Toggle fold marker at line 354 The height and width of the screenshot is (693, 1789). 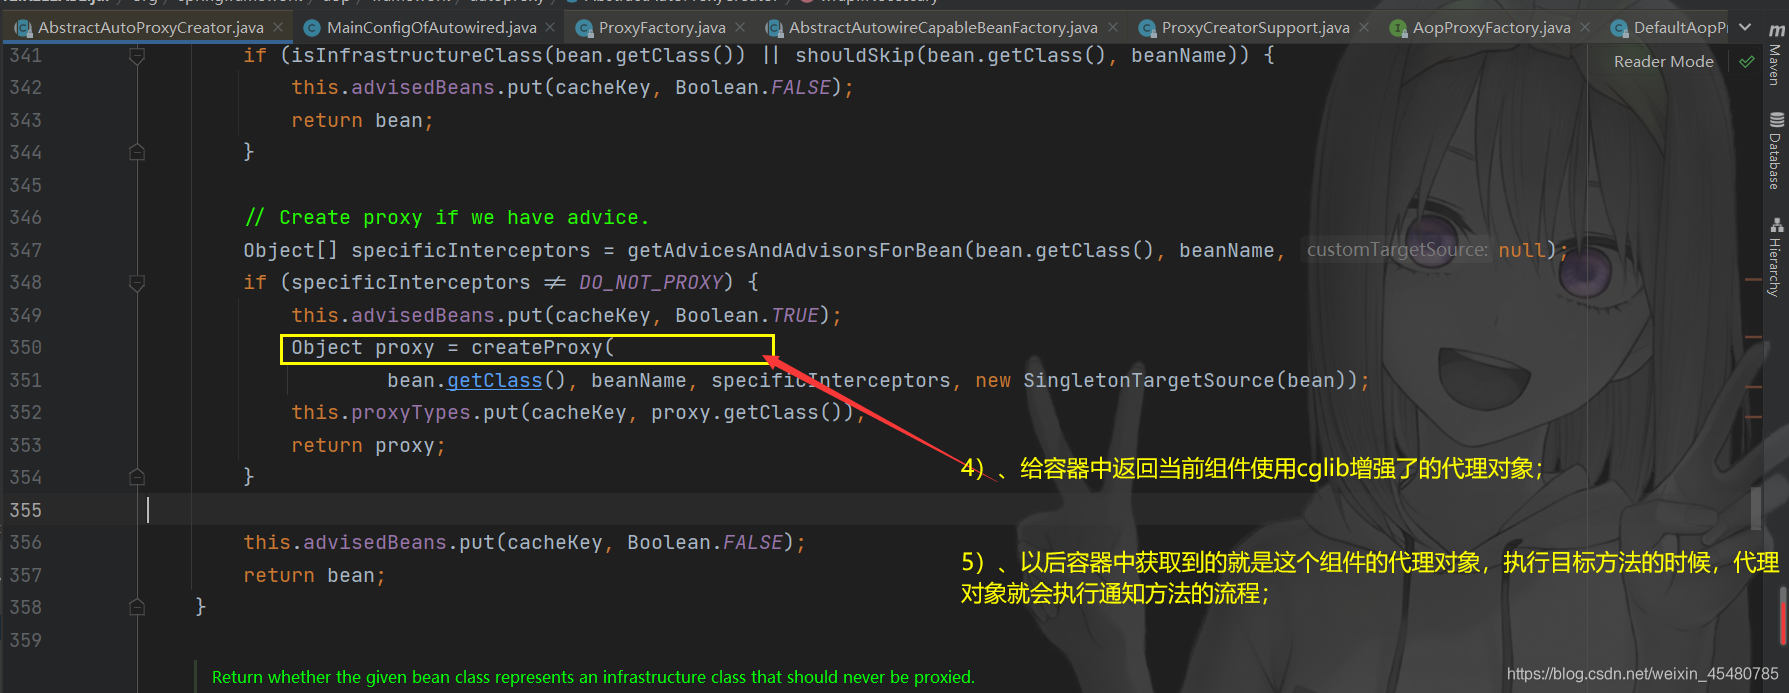pyautogui.click(x=137, y=477)
